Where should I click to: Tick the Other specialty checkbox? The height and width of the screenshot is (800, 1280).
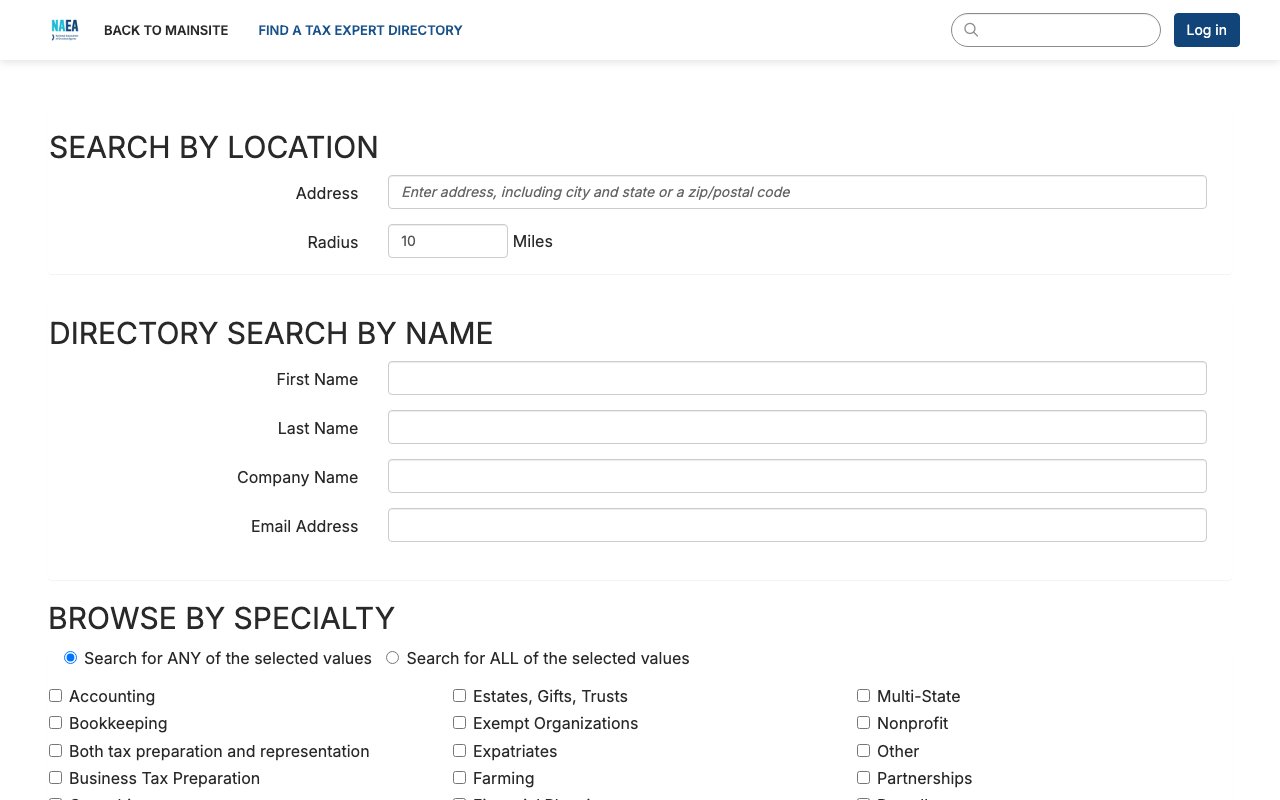[863, 750]
